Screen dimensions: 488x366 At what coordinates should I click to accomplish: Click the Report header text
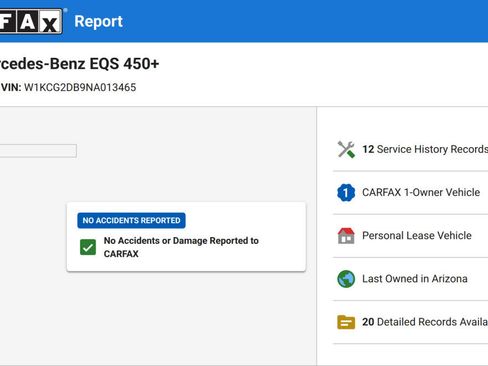(99, 22)
